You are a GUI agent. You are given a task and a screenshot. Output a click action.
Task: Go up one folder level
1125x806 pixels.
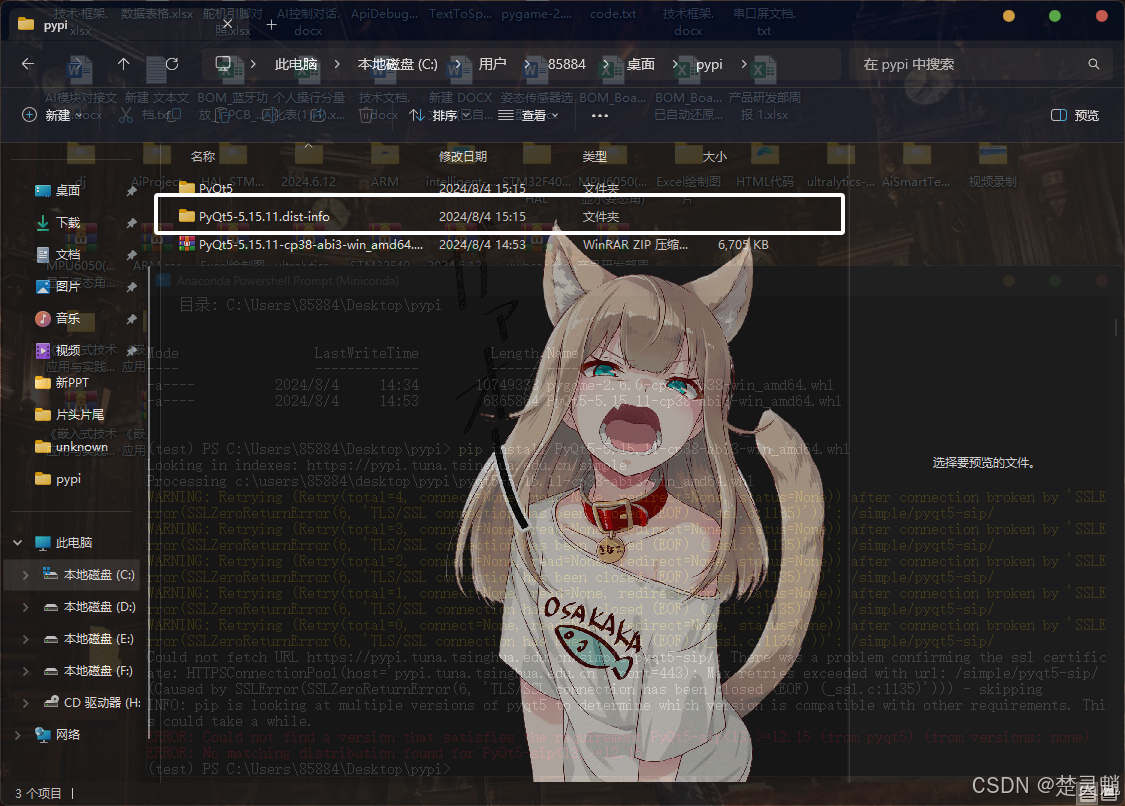coord(123,64)
